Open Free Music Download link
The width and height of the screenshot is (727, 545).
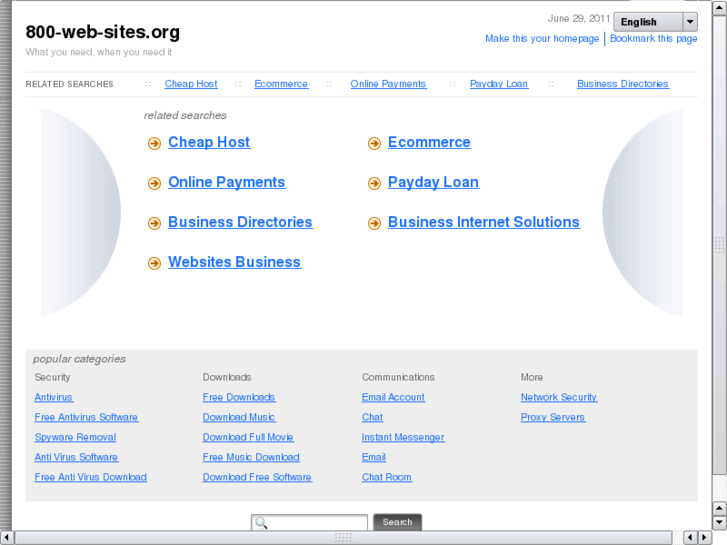[x=251, y=457]
